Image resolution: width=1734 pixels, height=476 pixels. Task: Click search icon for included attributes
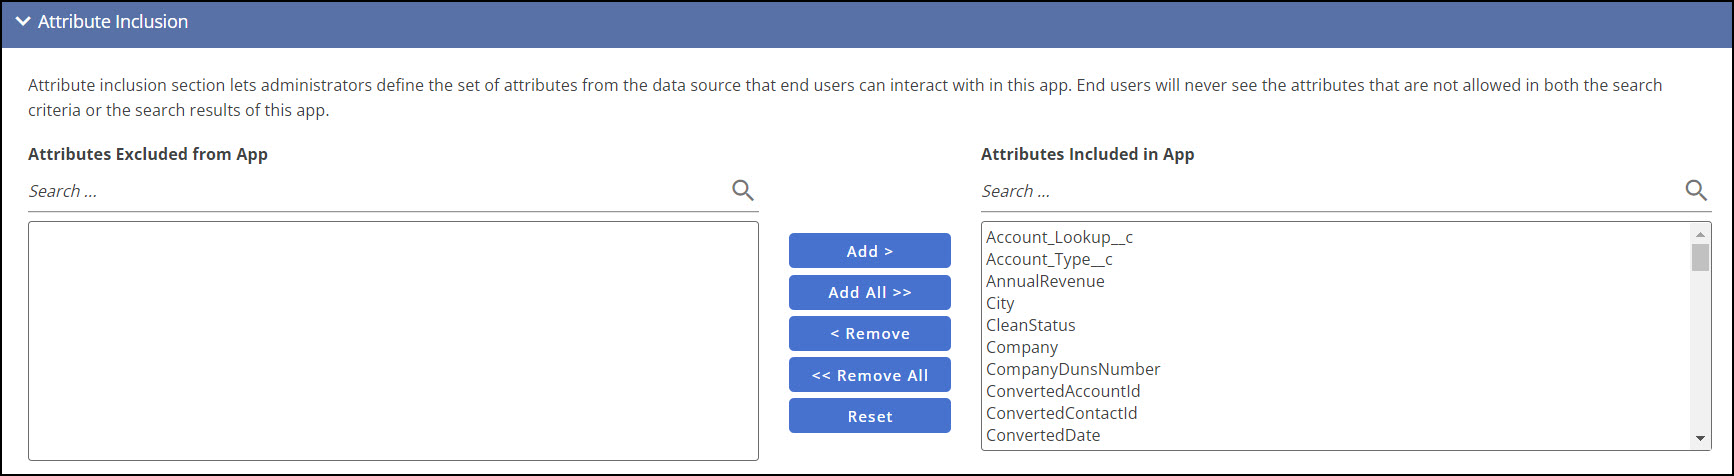pyautogui.click(x=1696, y=190)
